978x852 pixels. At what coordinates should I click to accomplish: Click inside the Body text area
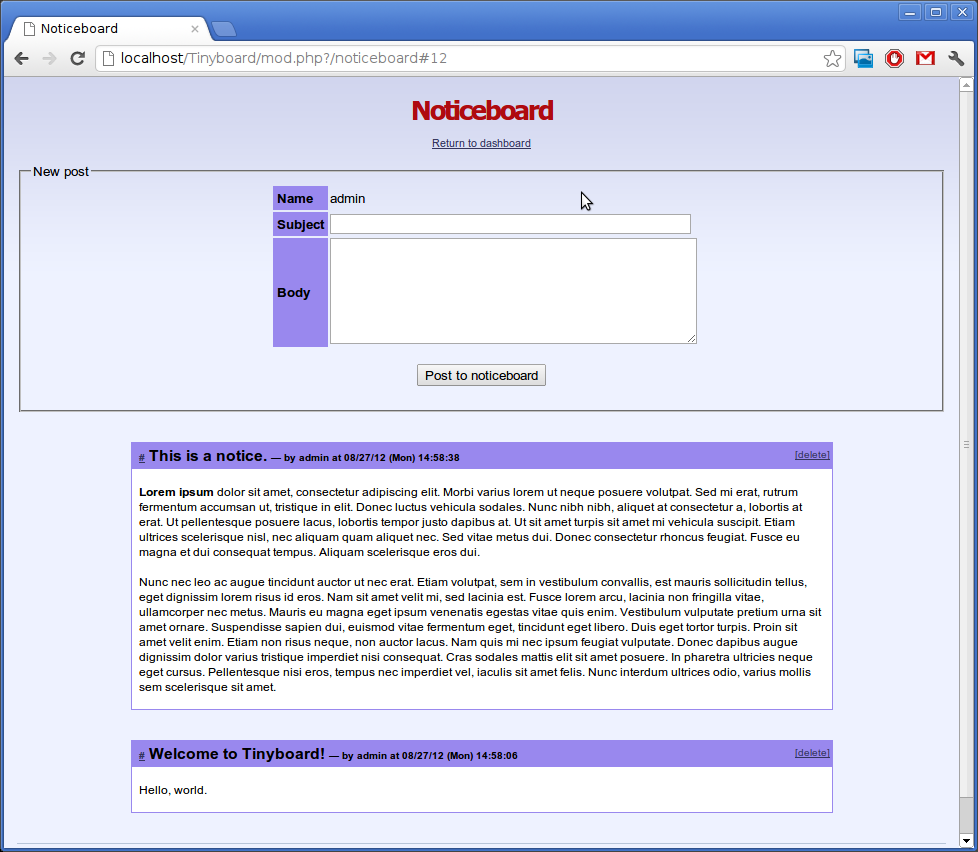(512, 291)
